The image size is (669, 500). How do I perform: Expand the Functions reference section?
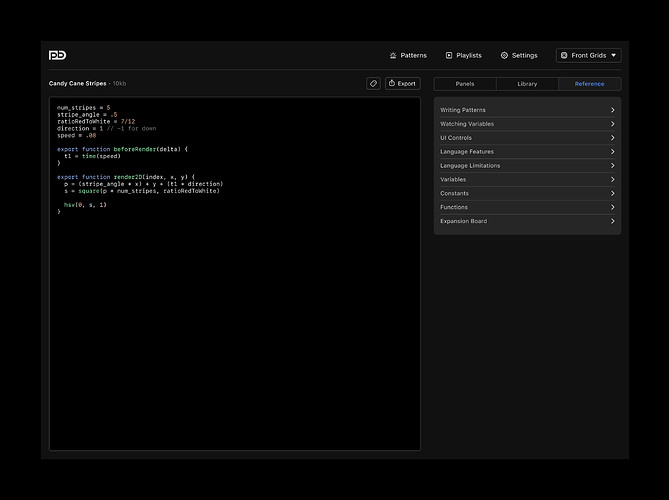(x=527, y=207)
